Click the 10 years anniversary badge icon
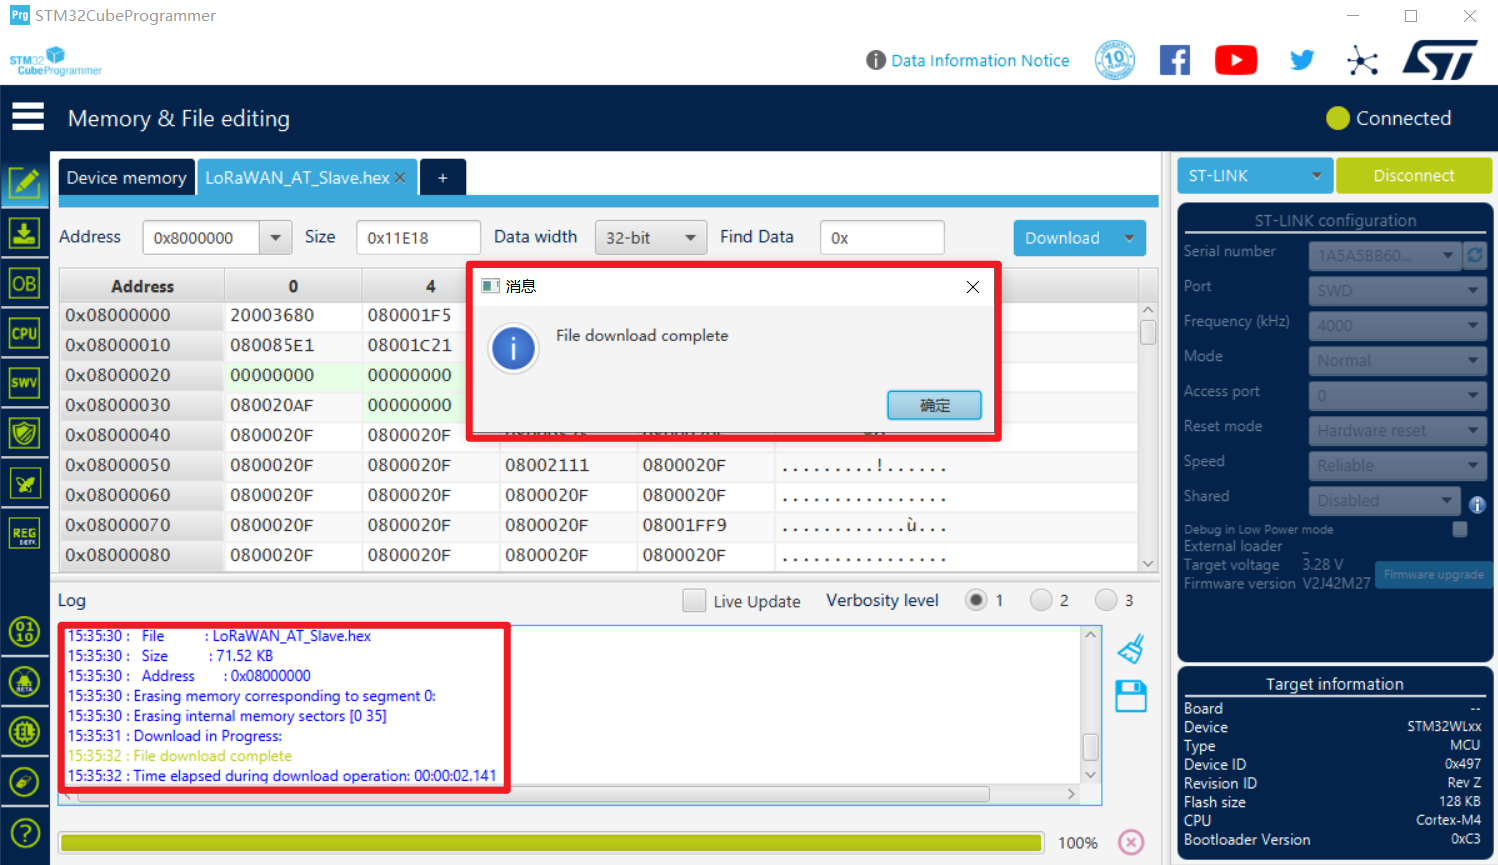The height and width of the screenshot is (865, 1498). pos(1115,60)
